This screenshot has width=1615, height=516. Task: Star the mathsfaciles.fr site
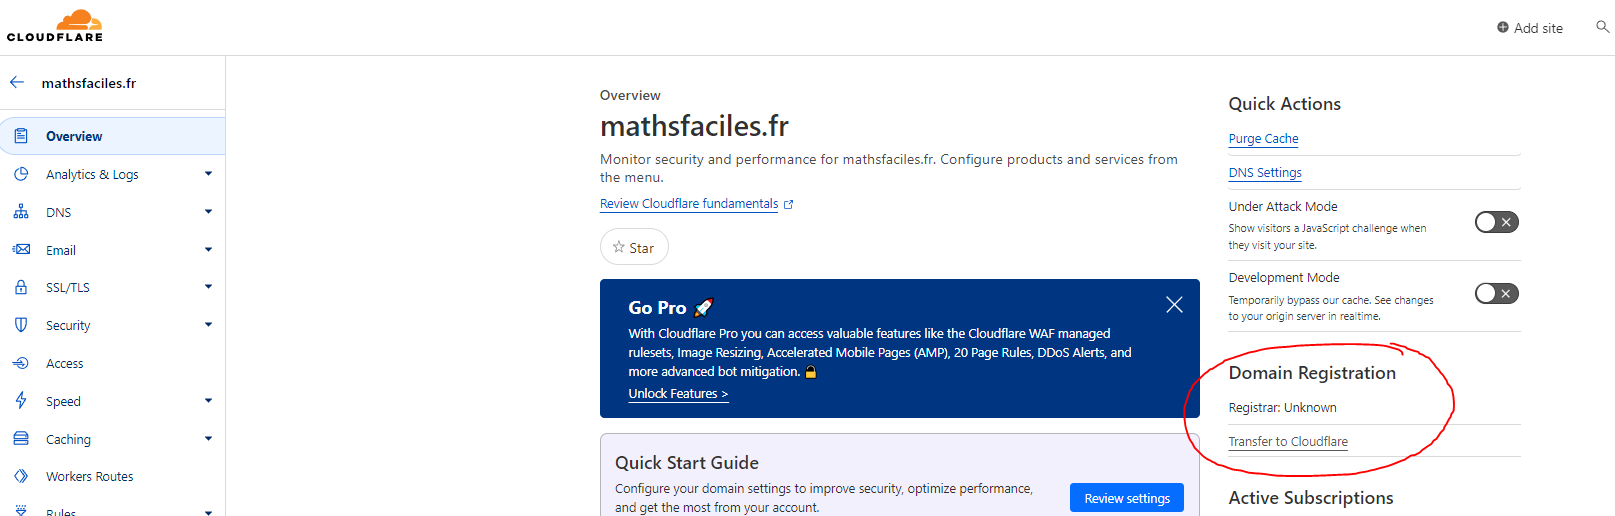(x=634, y=247)
